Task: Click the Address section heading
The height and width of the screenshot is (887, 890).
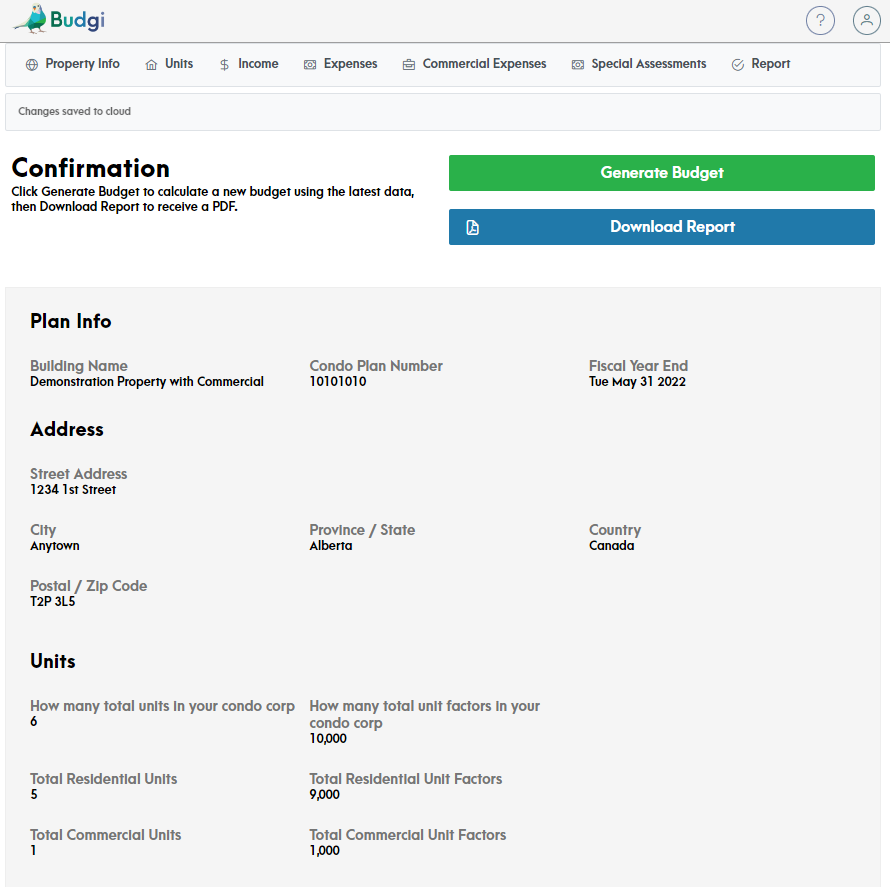Action: click(67, 430)
